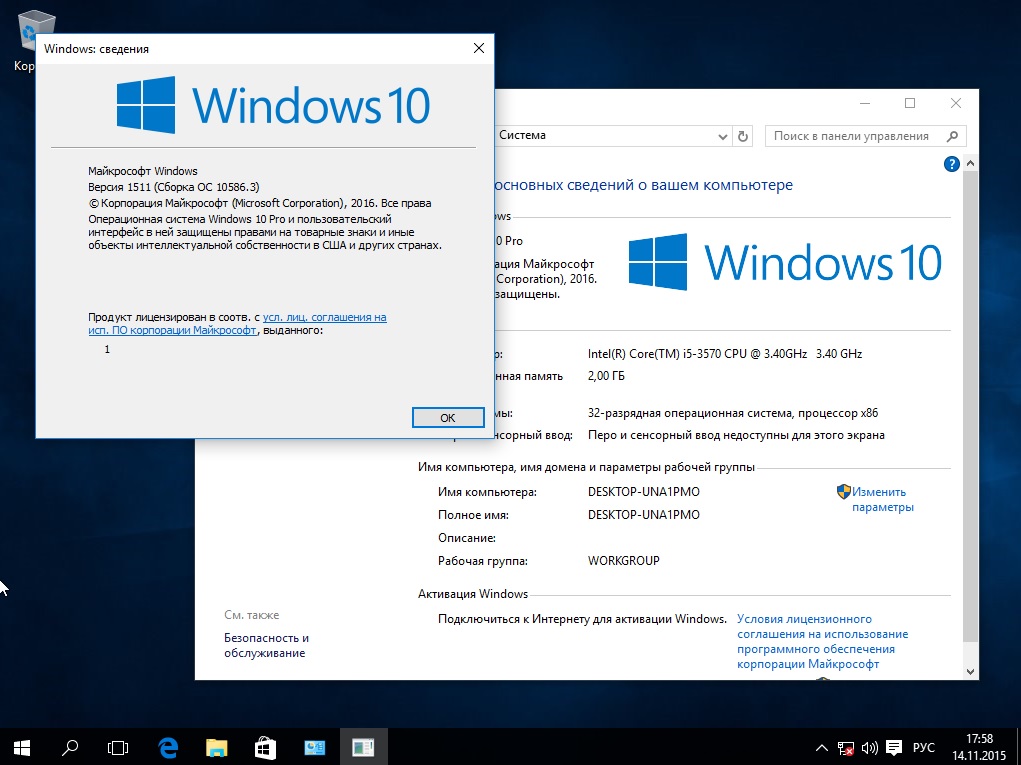1021x765 pixels.
Task: Click DESKTOP-UNA1PMO in the Имя компьютера row
Action: tap(643, 492)
